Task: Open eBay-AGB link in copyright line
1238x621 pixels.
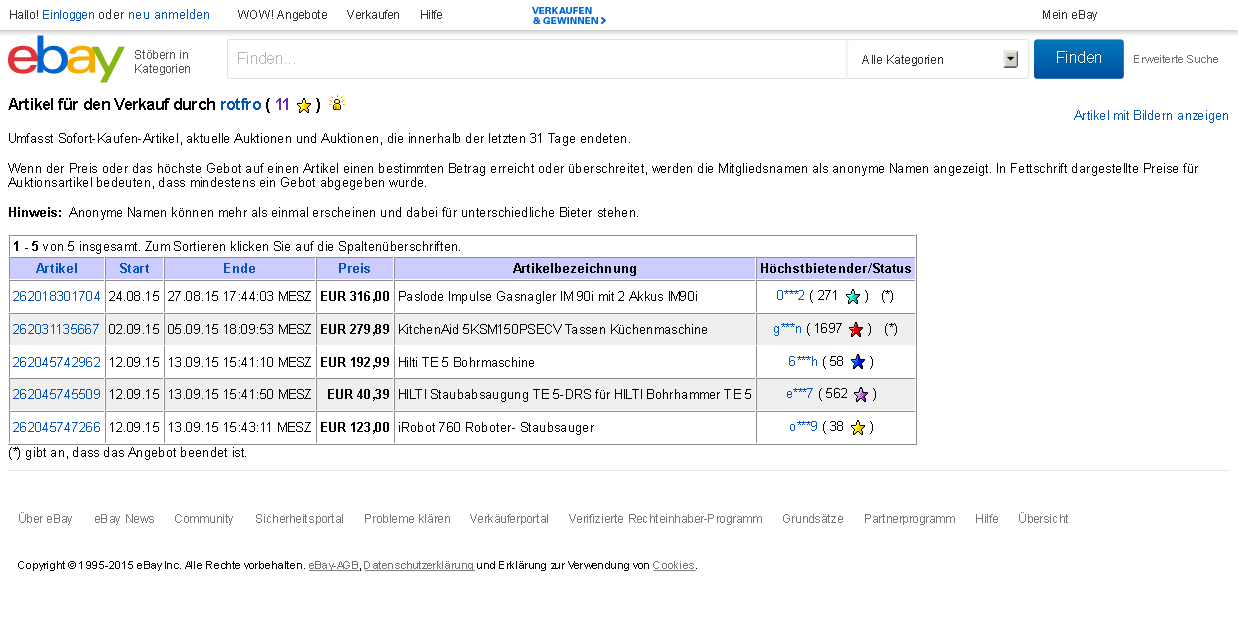Action: tap(334, 566)
